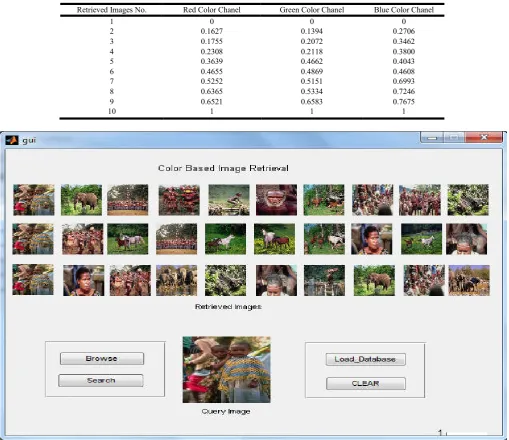Select the table value 0.4662
This screenshot has height=440, width=509.
[x=312, y=61]
